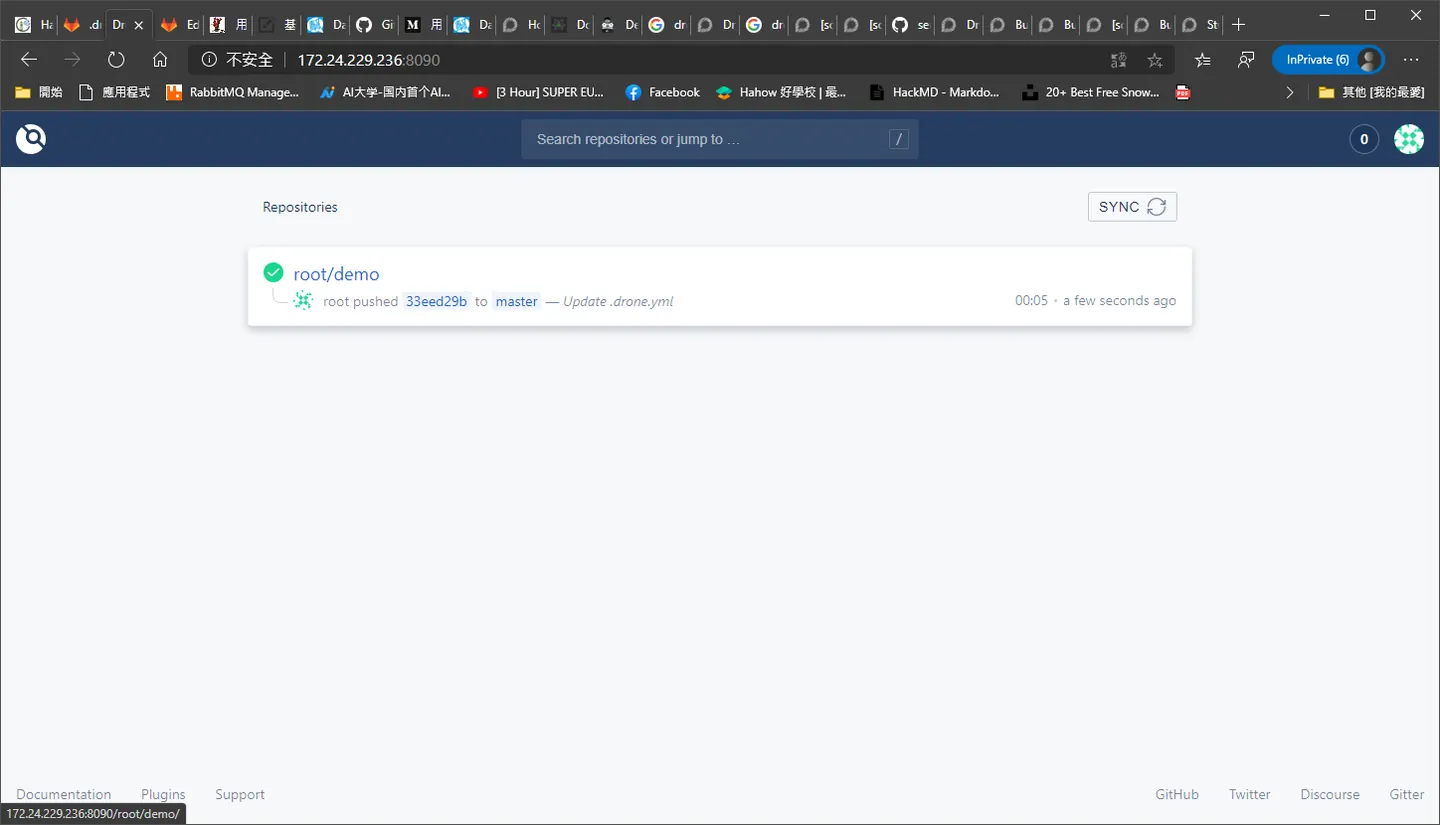Open the InPrivate profile button
This screenshot has width=1440, height=825.
point(1328,60)
